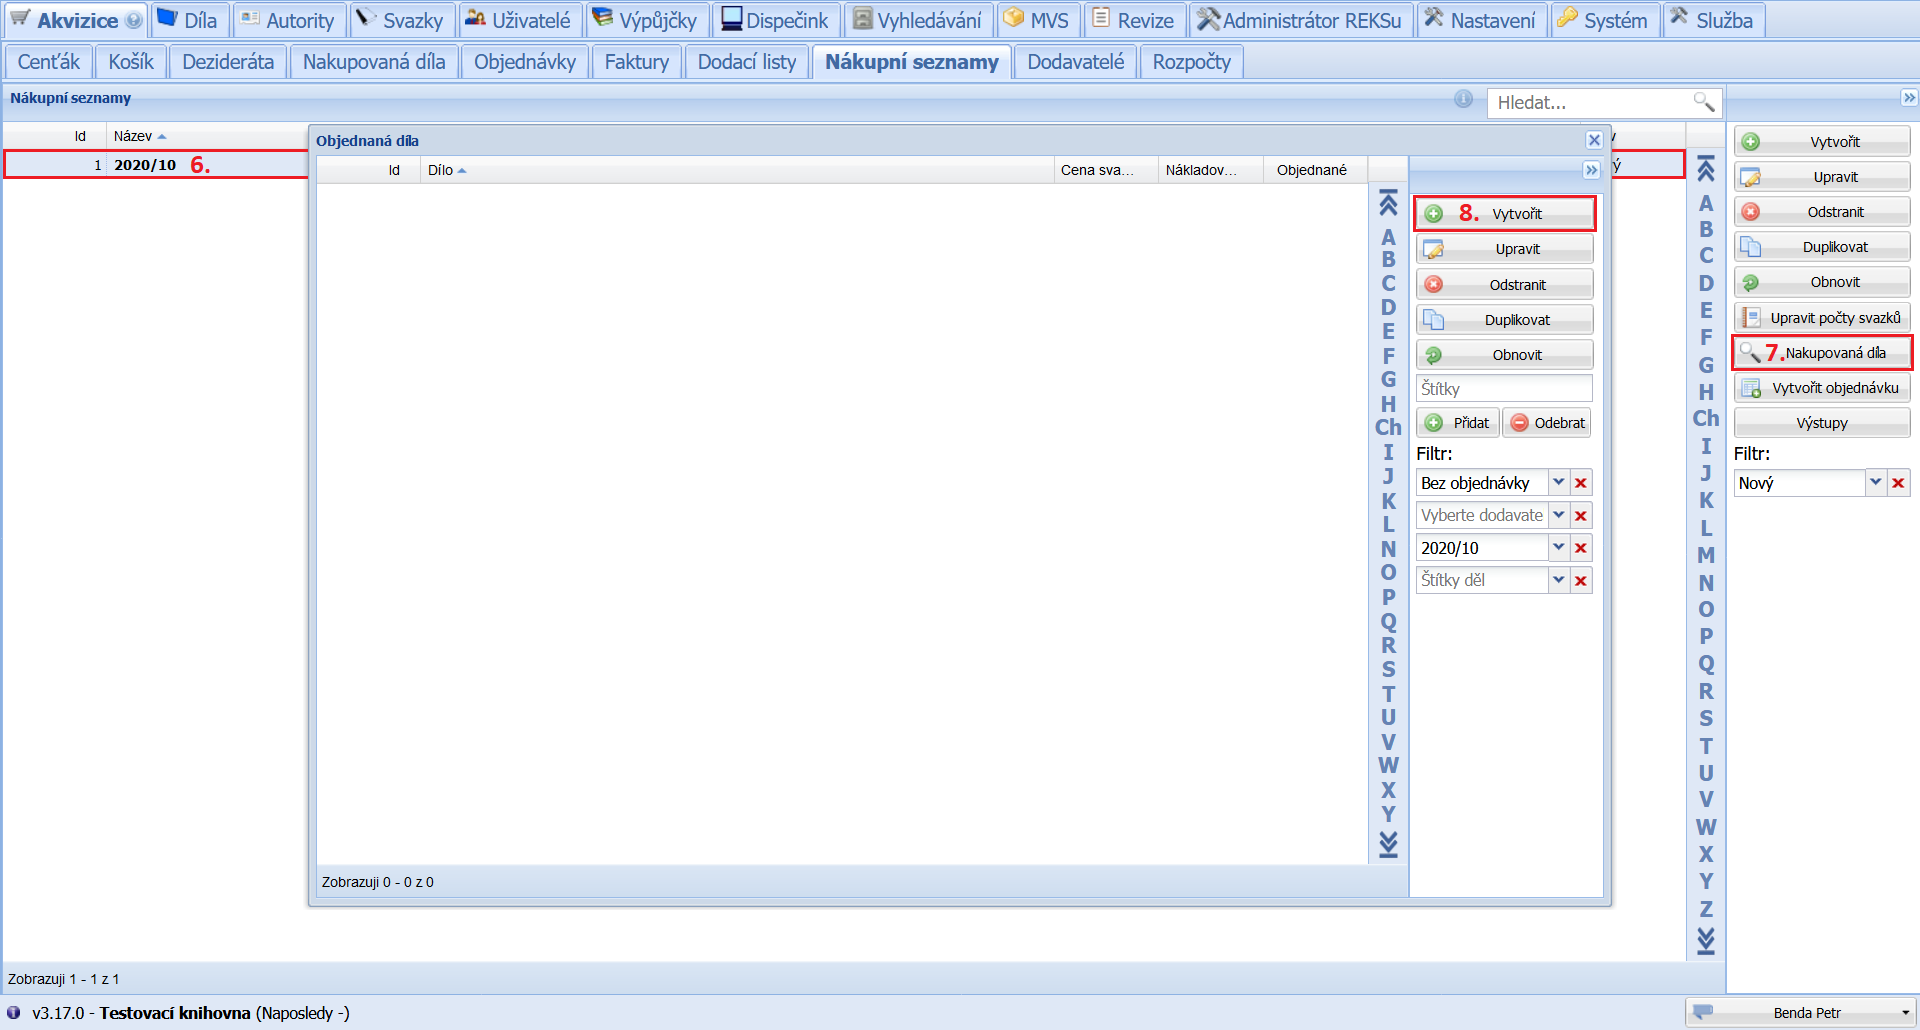Click right panel Duplikovat button

1822,247
